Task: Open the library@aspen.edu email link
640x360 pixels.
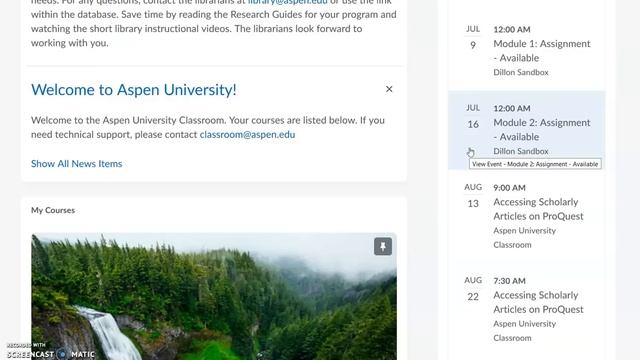Action: [288, 2]
